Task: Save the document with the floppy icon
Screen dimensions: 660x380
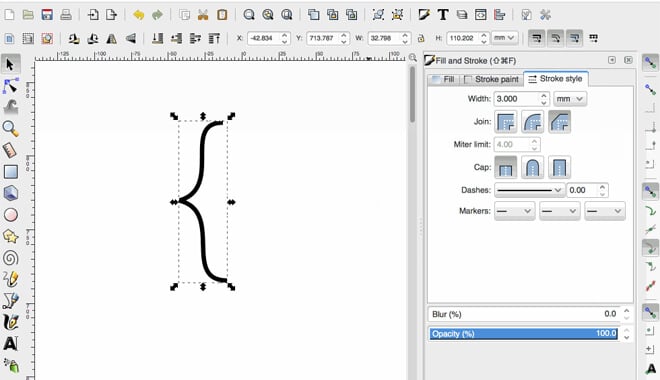Action: click(x=47, y=15)
